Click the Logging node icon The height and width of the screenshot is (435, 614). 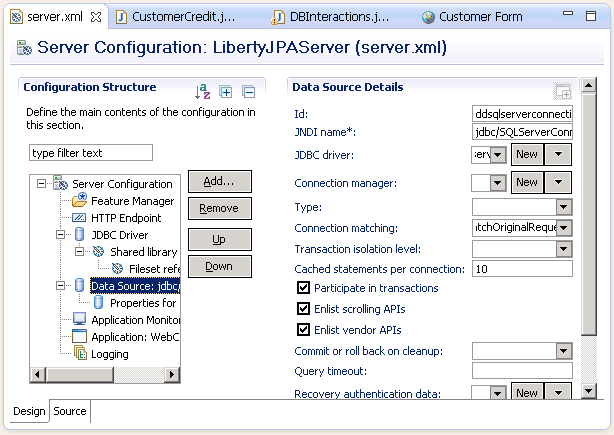click(80, 354)
